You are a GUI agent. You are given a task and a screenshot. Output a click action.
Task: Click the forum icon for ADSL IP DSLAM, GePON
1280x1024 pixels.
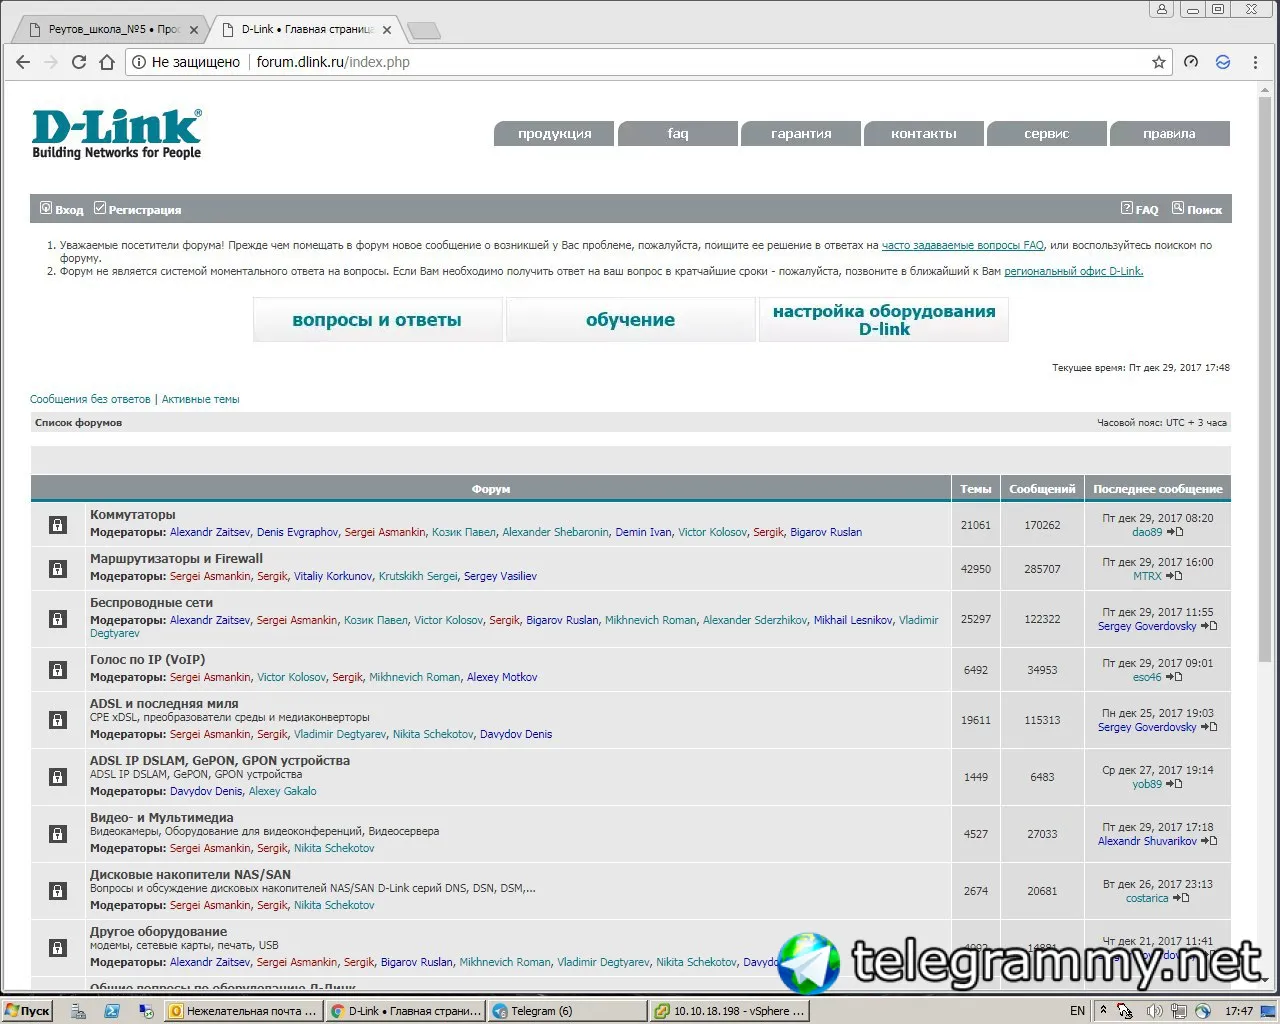(x=58, y=777)
